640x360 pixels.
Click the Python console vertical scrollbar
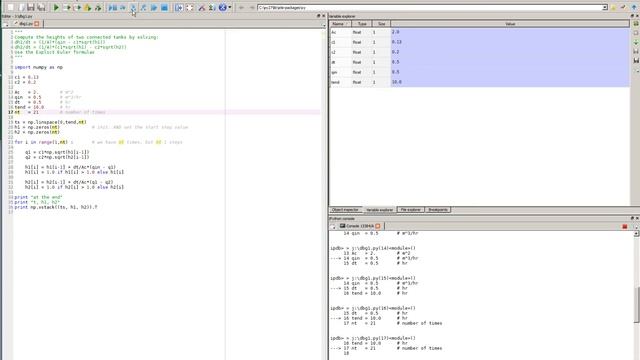click(636, 304)
